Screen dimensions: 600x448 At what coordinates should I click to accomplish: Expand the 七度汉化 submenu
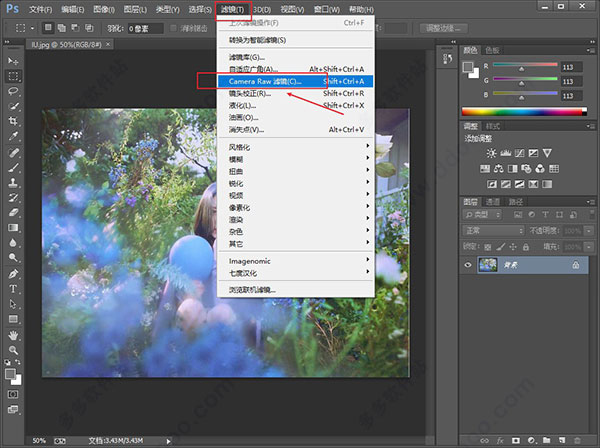pos(295,273)
